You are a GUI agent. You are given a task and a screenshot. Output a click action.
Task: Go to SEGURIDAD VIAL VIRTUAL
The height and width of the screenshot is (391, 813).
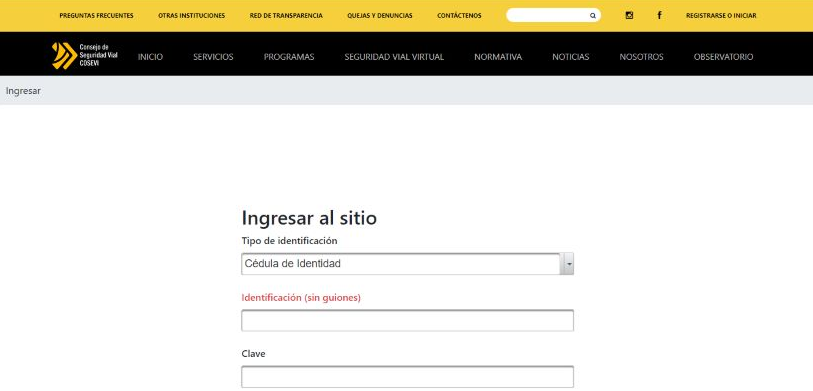(394, 57)
